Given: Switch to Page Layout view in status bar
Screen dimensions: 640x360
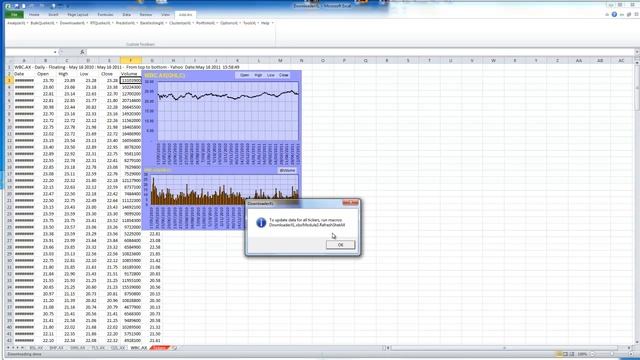Looking at the screenshot, I should coord(565,354).
